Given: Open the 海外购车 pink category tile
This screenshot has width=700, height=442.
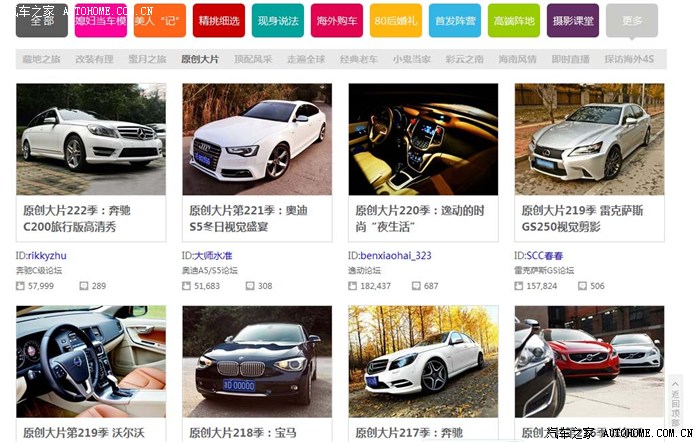Looking at the screenshot, I should [337, 21].
